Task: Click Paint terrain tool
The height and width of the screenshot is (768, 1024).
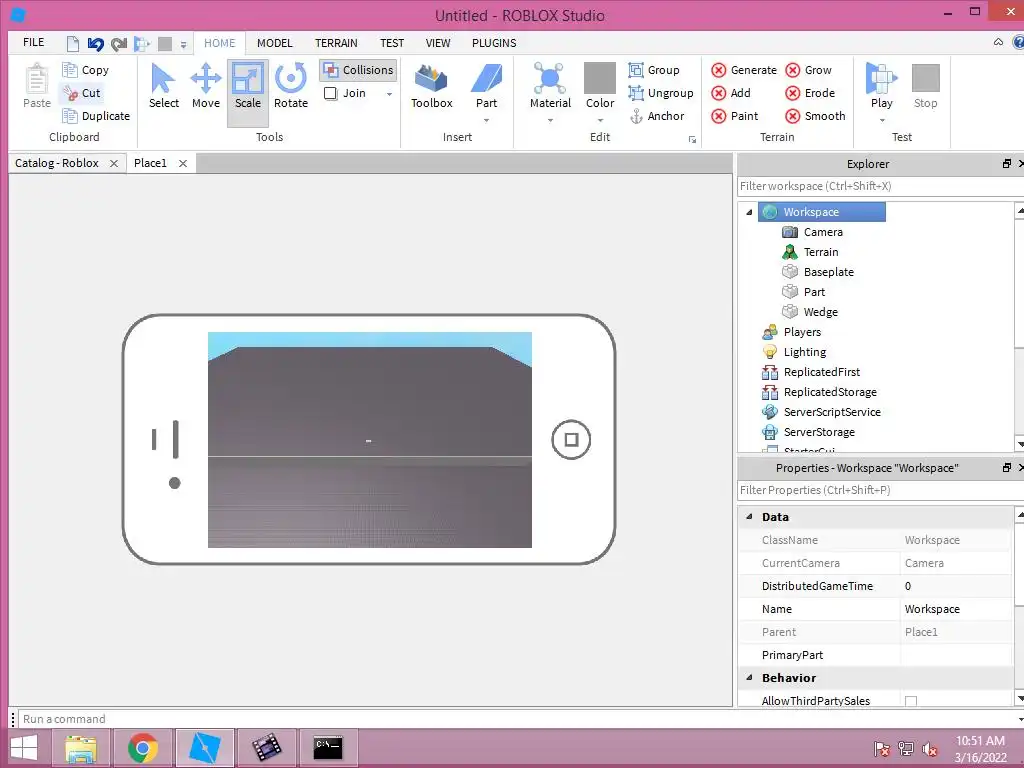Action: [735, 116]
